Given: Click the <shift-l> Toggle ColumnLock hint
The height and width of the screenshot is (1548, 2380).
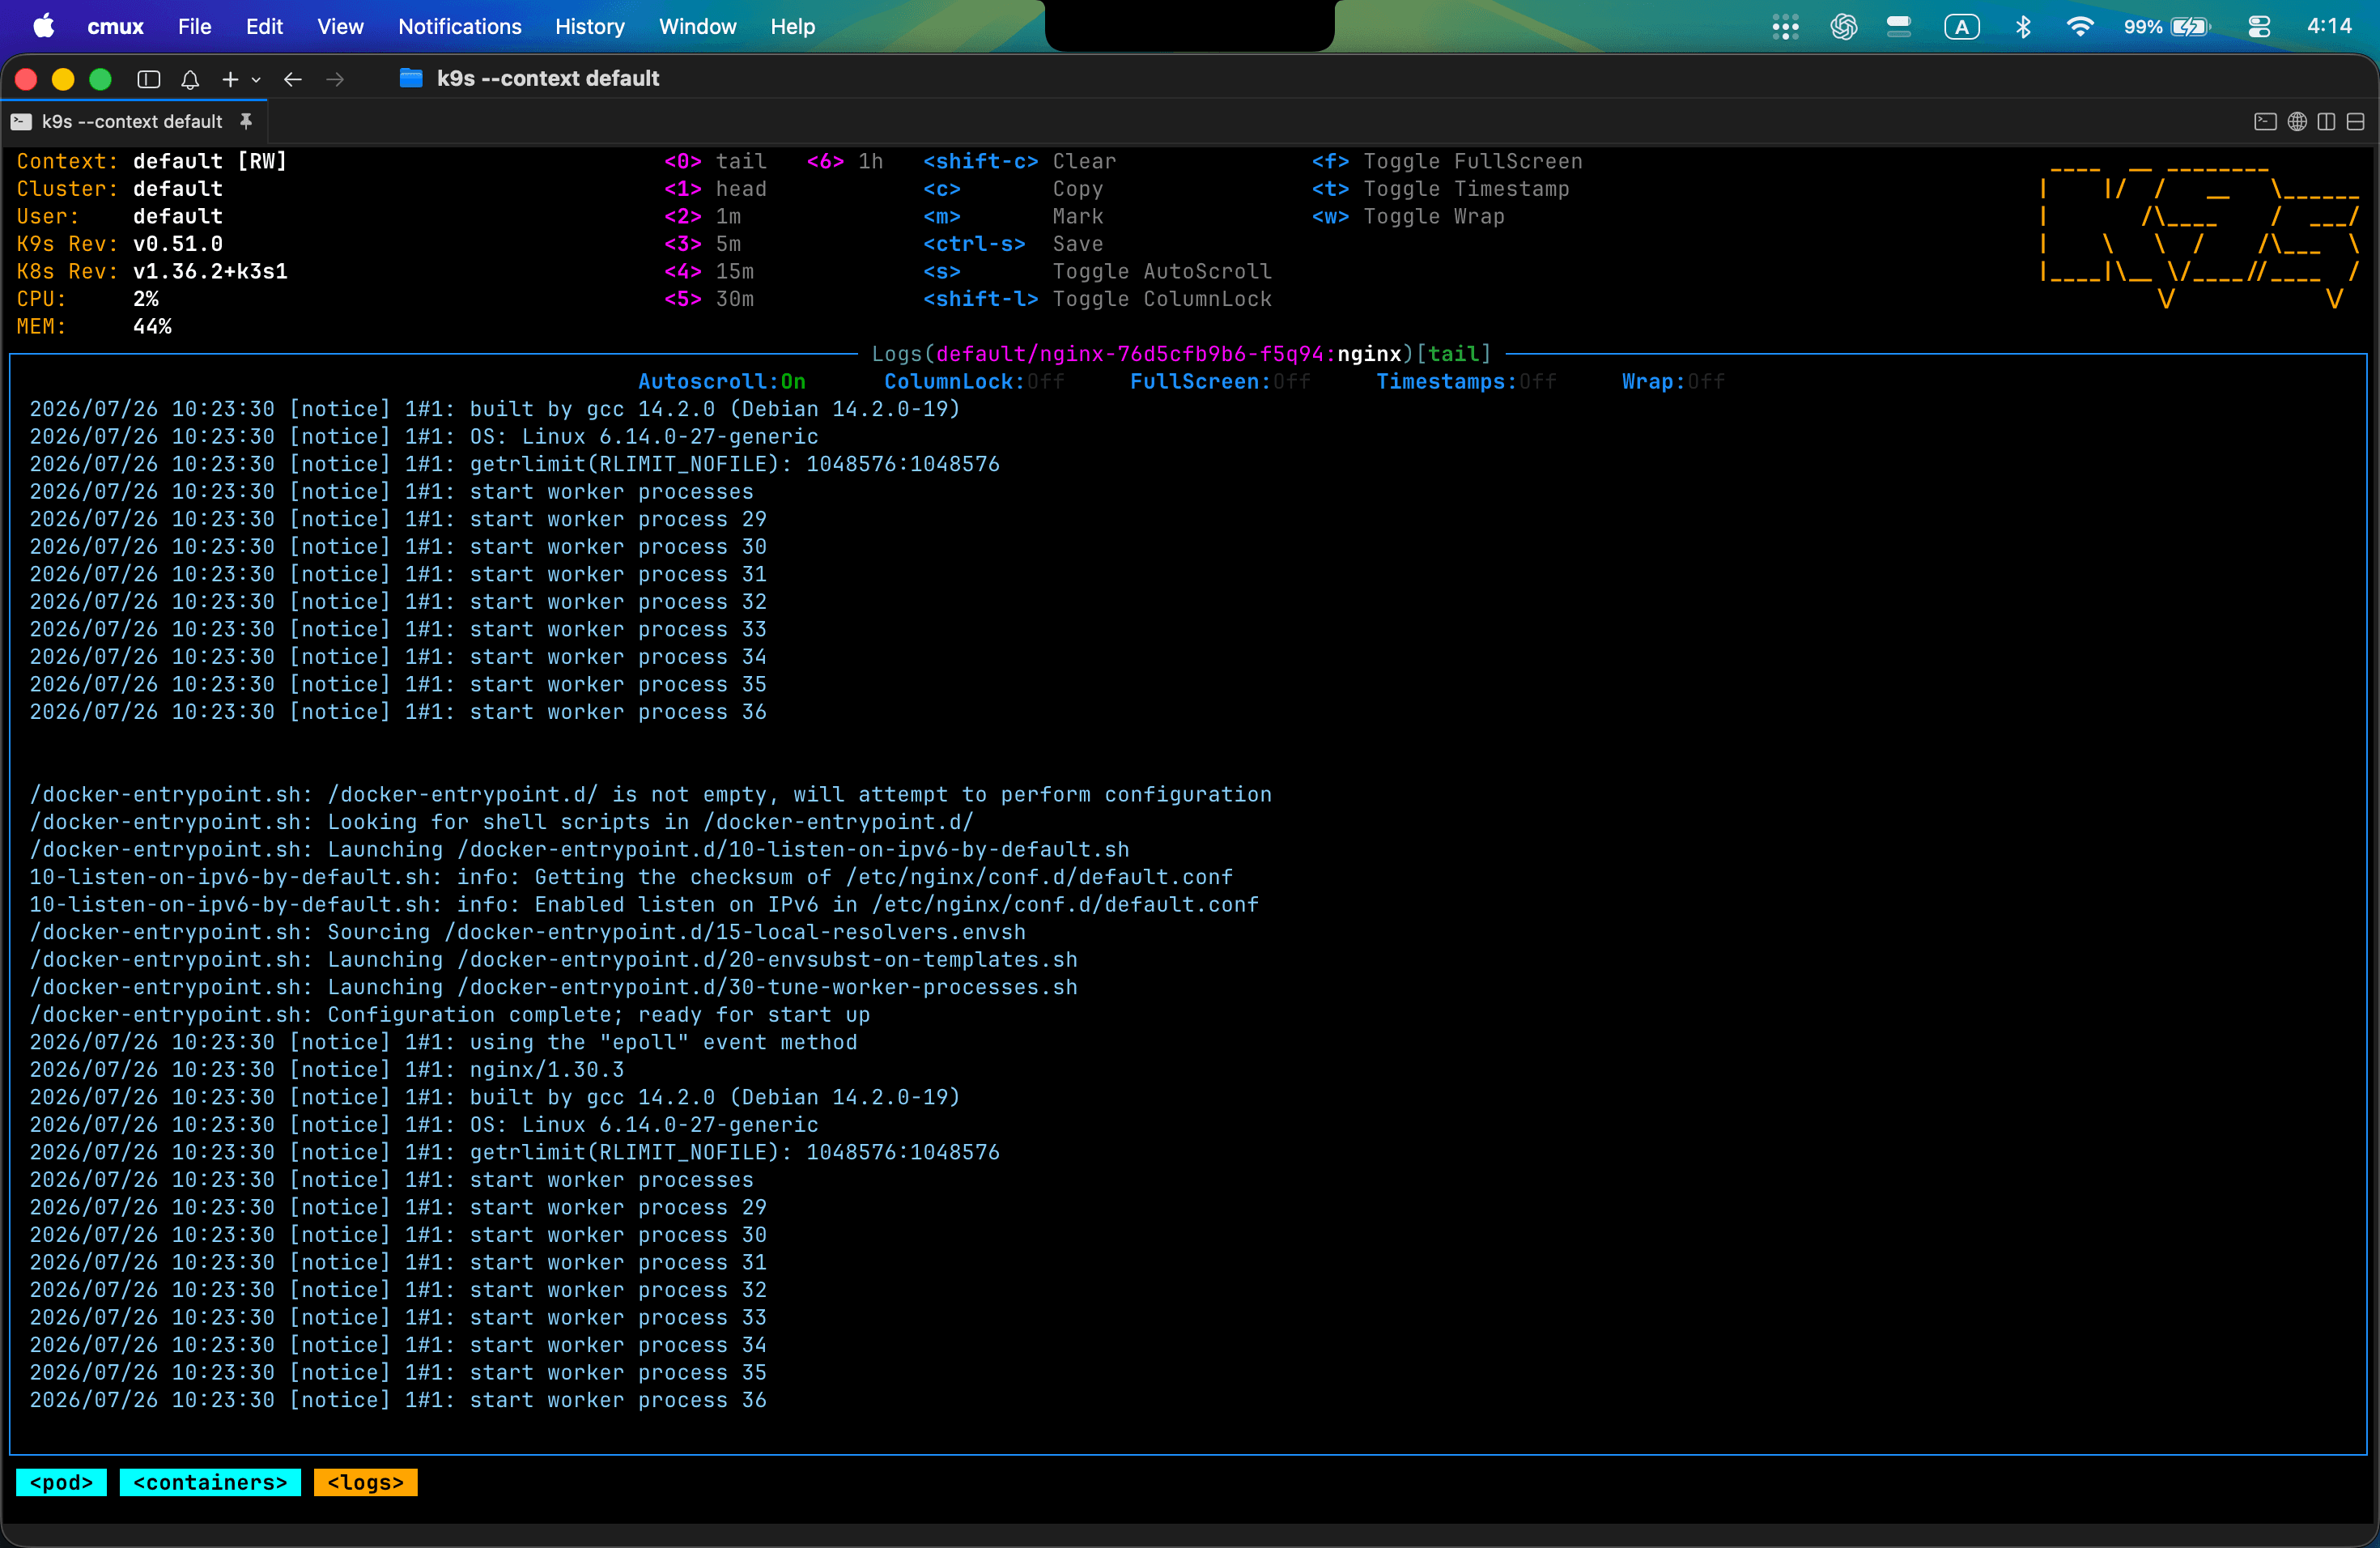Looking at the screenshot, I should tap(1097, 298).
